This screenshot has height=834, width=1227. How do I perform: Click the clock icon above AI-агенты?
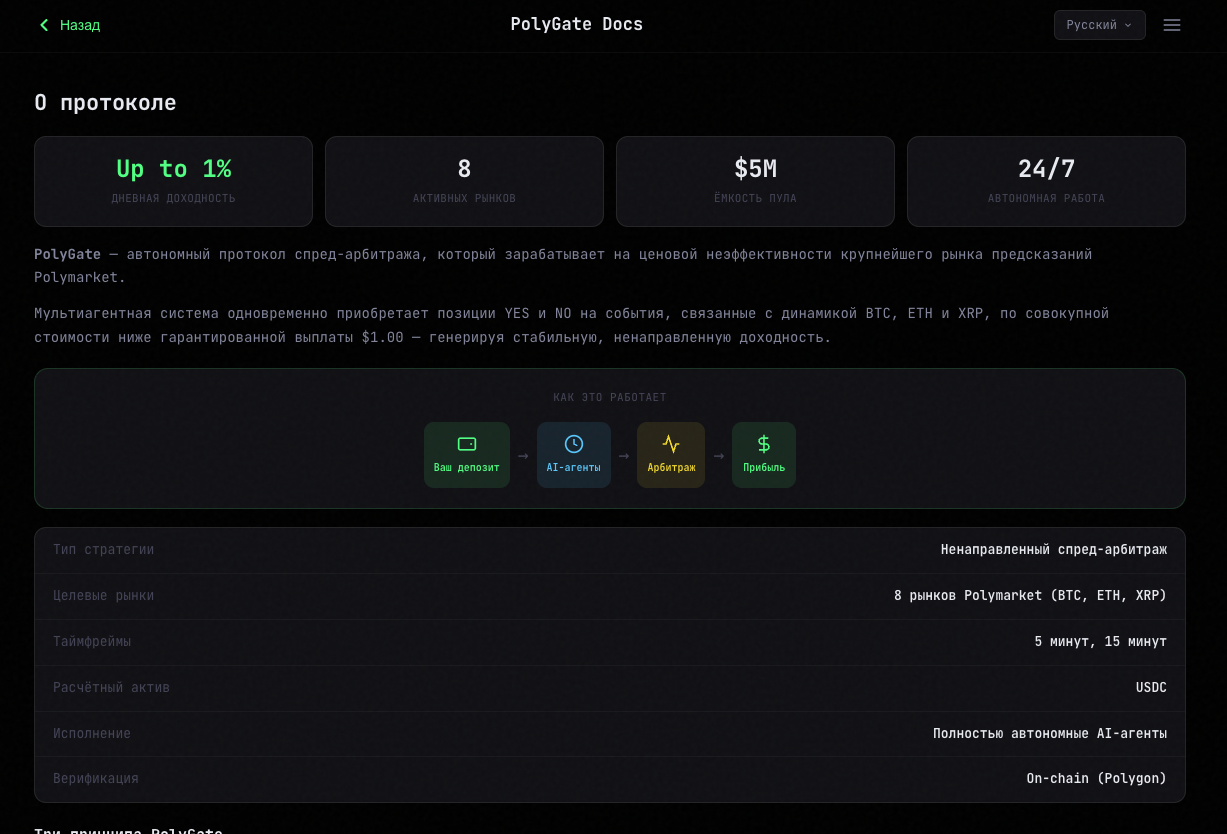click(574, 444)
